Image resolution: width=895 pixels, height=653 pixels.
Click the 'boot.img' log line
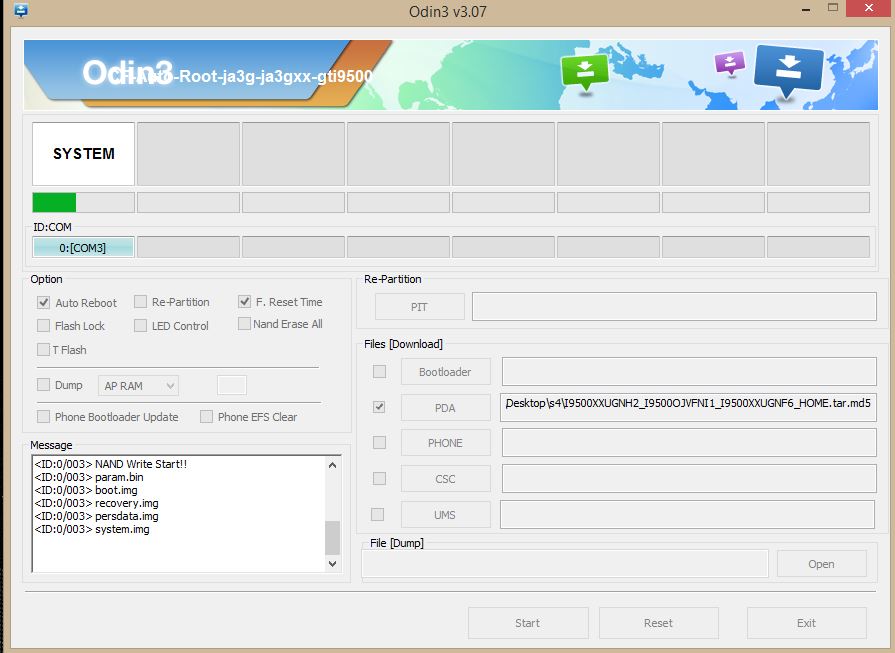(86, 490)
